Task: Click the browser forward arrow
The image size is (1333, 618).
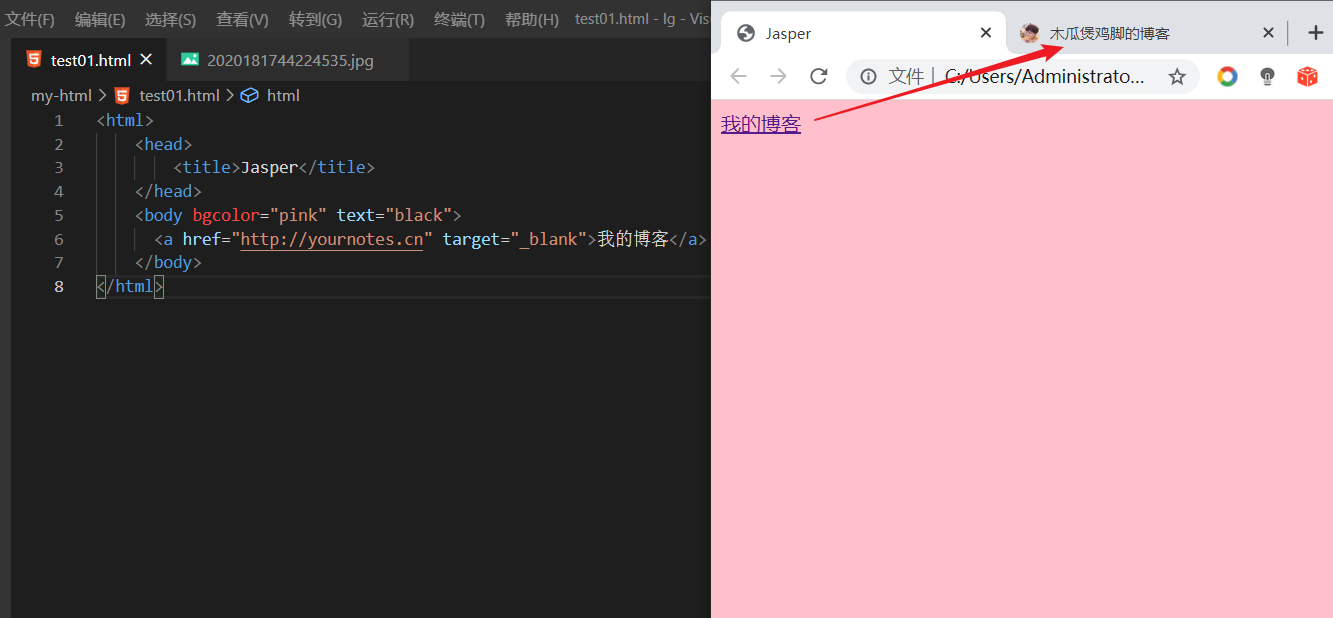Action: click(778, 77)
